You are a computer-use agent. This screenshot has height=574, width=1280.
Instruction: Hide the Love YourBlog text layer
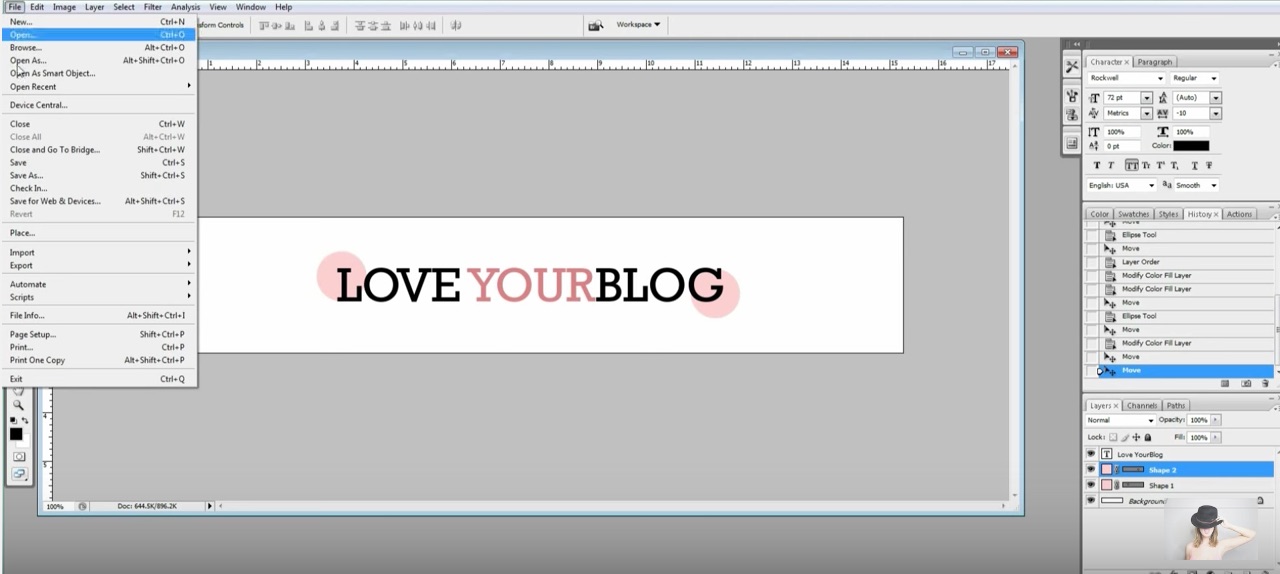tap(1091, 454)
